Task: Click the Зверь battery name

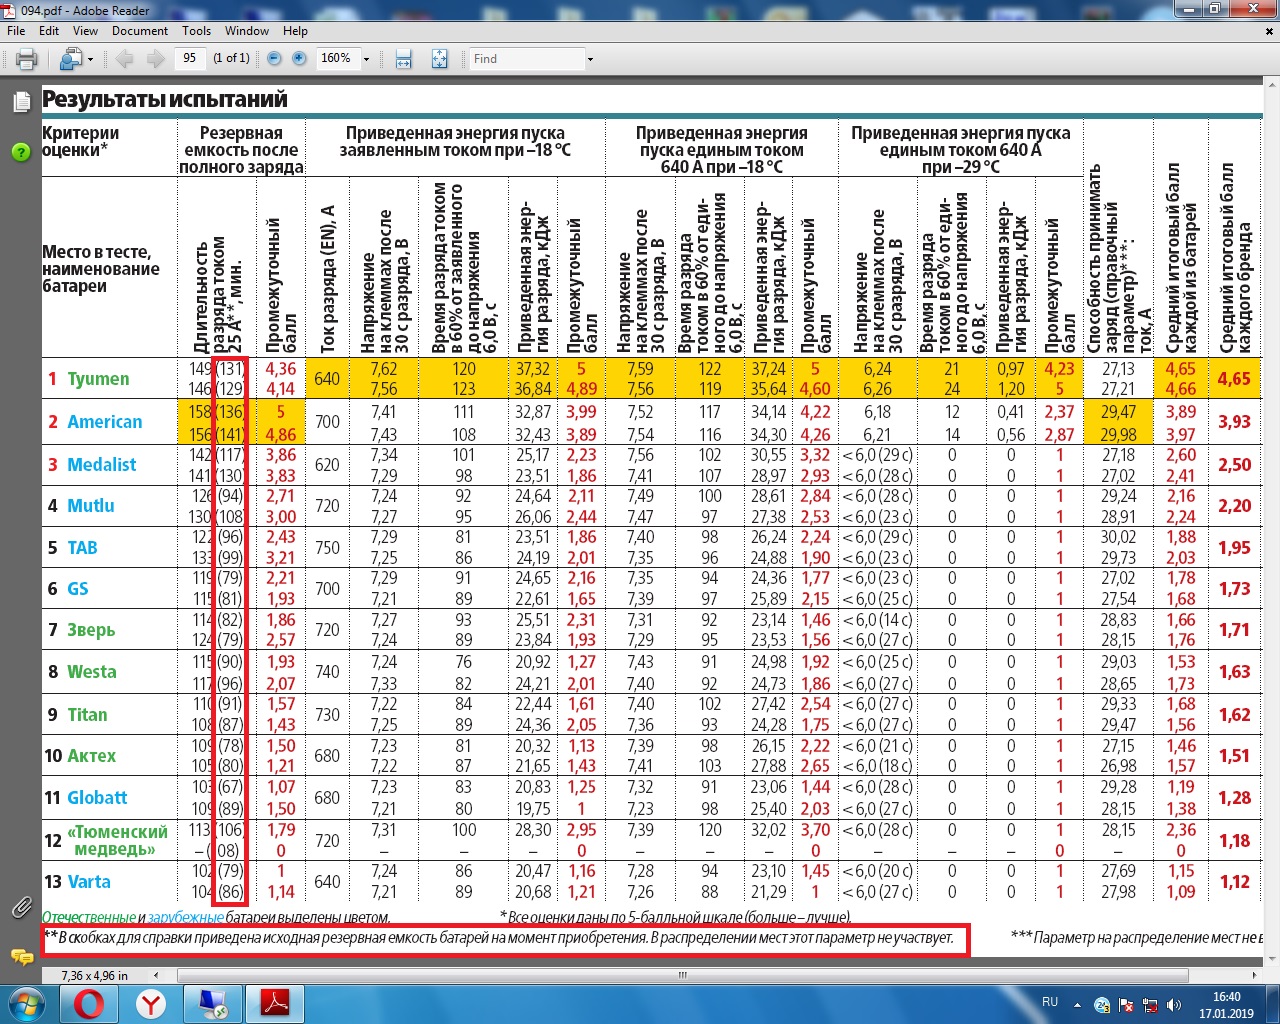Action: coord(91,631)
